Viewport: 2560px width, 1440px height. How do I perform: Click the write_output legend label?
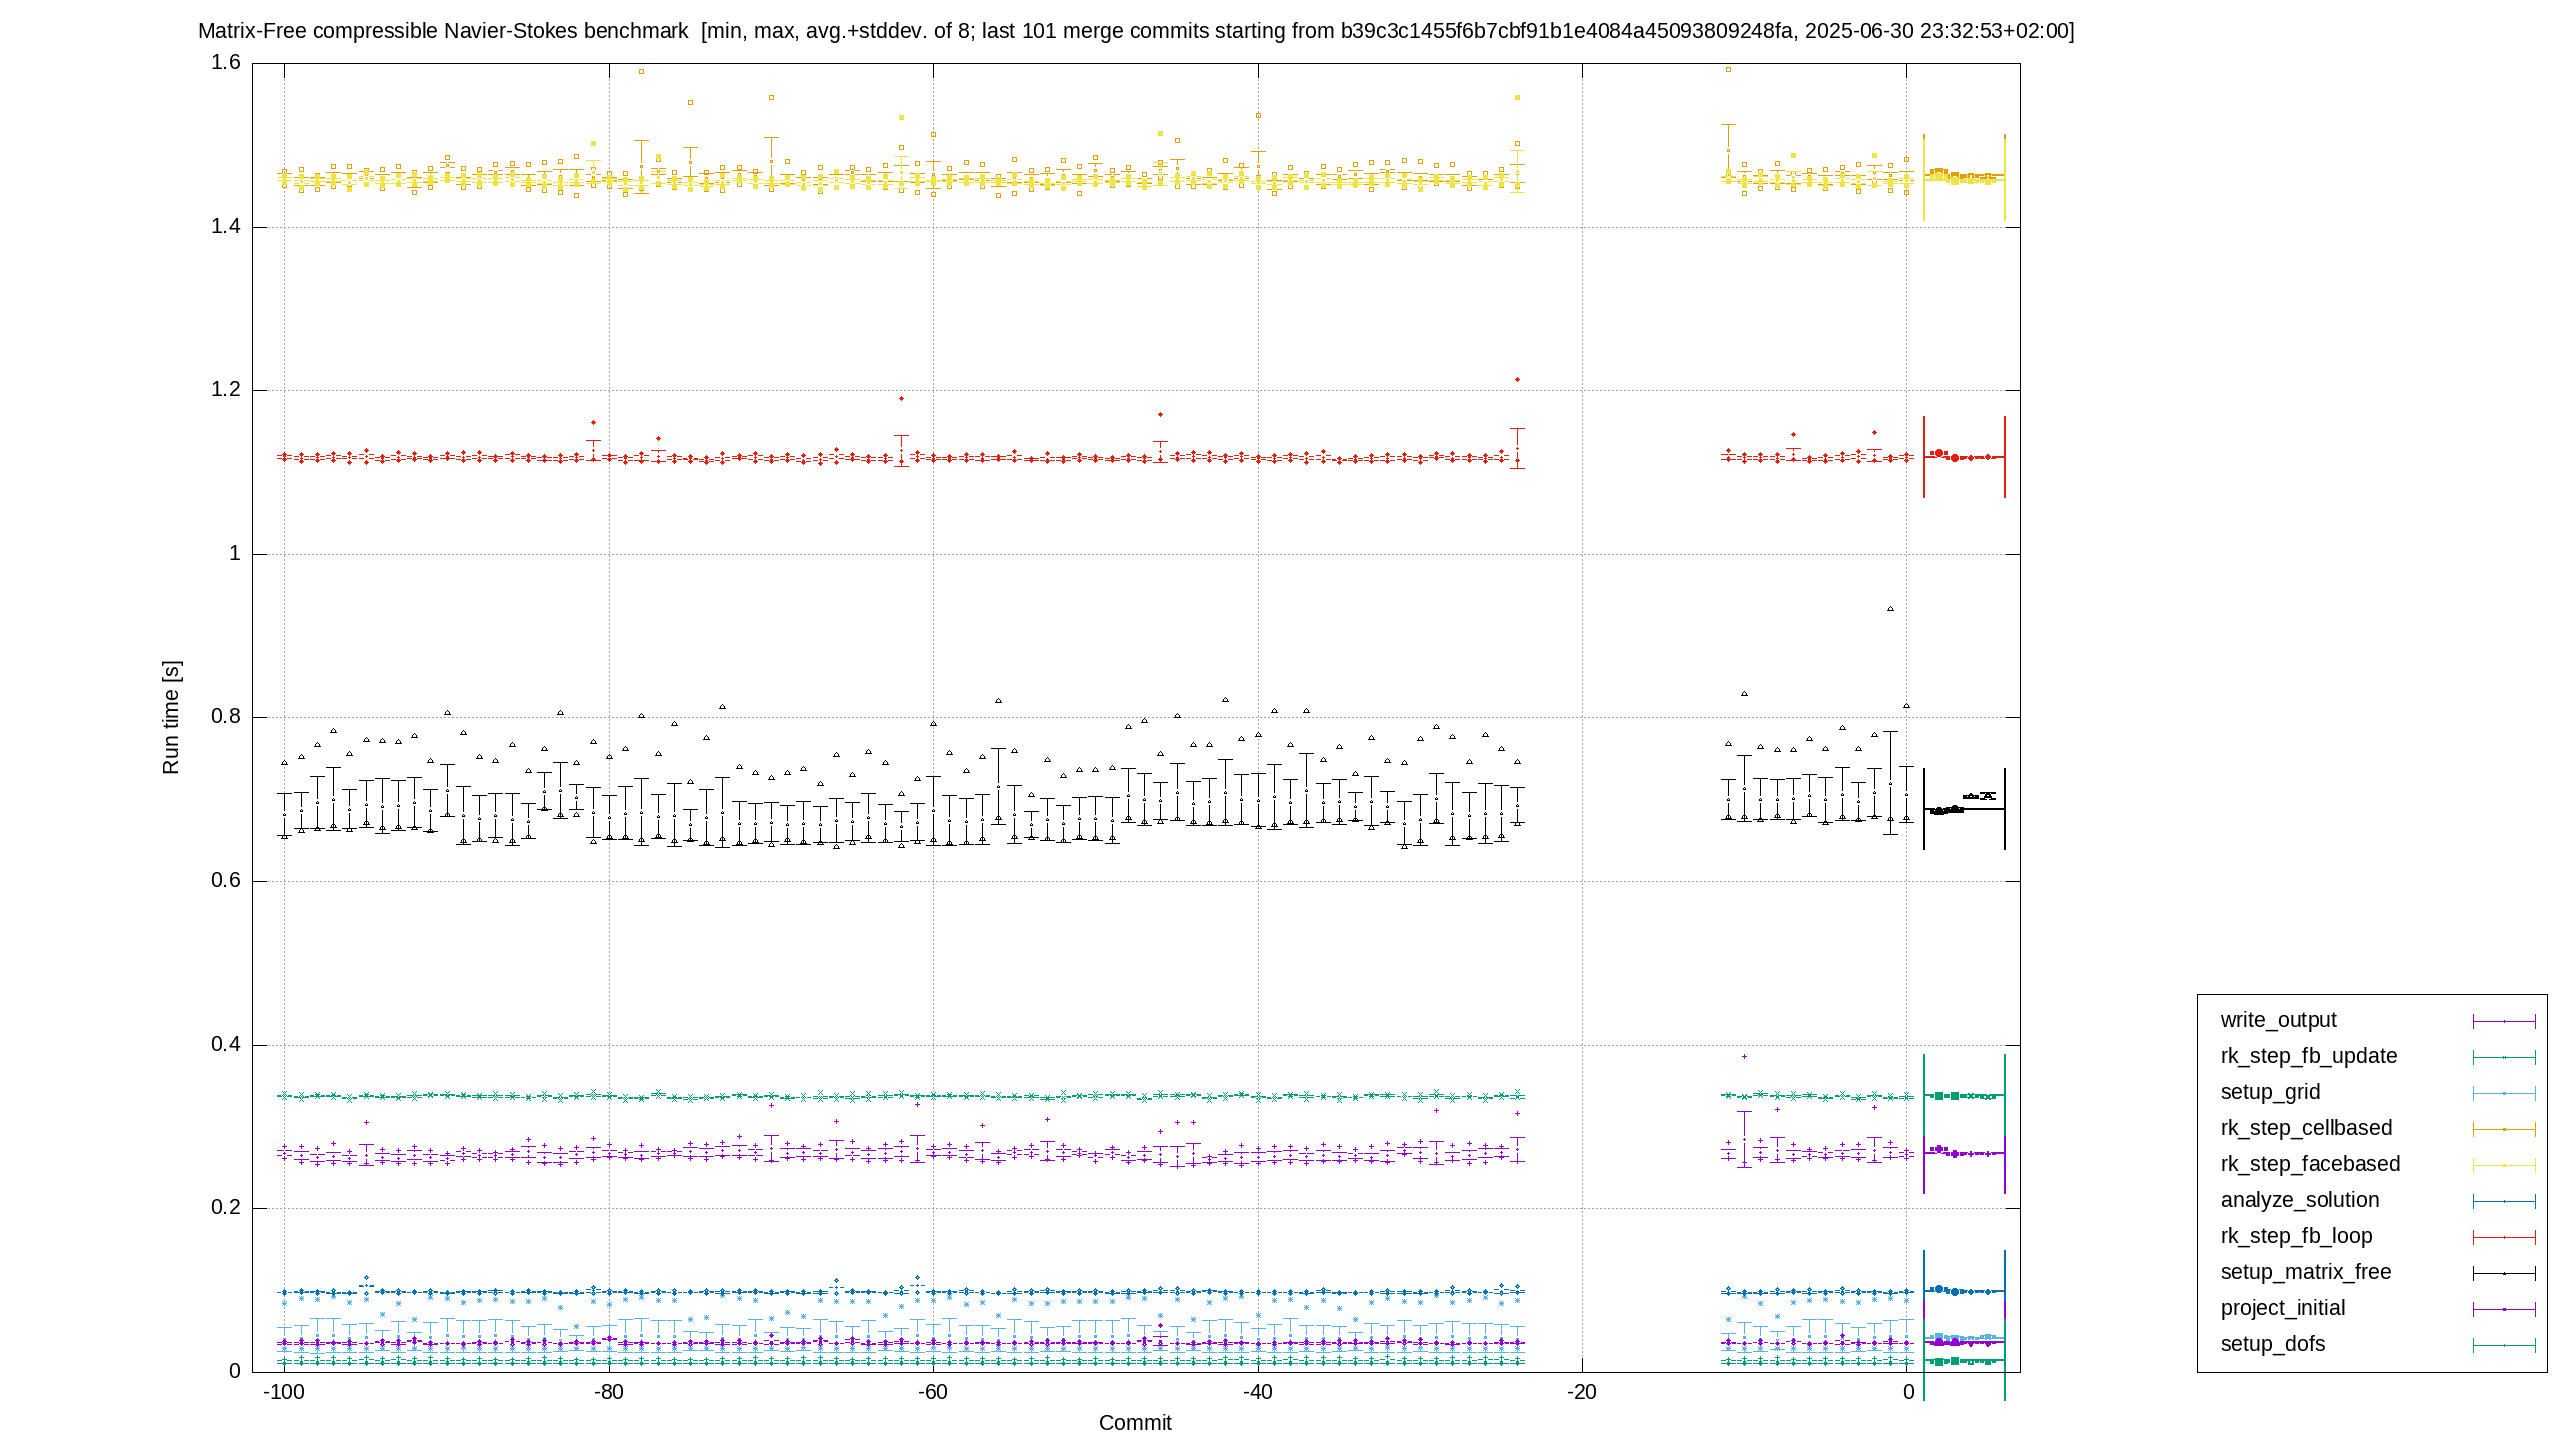(2278, 1020)
